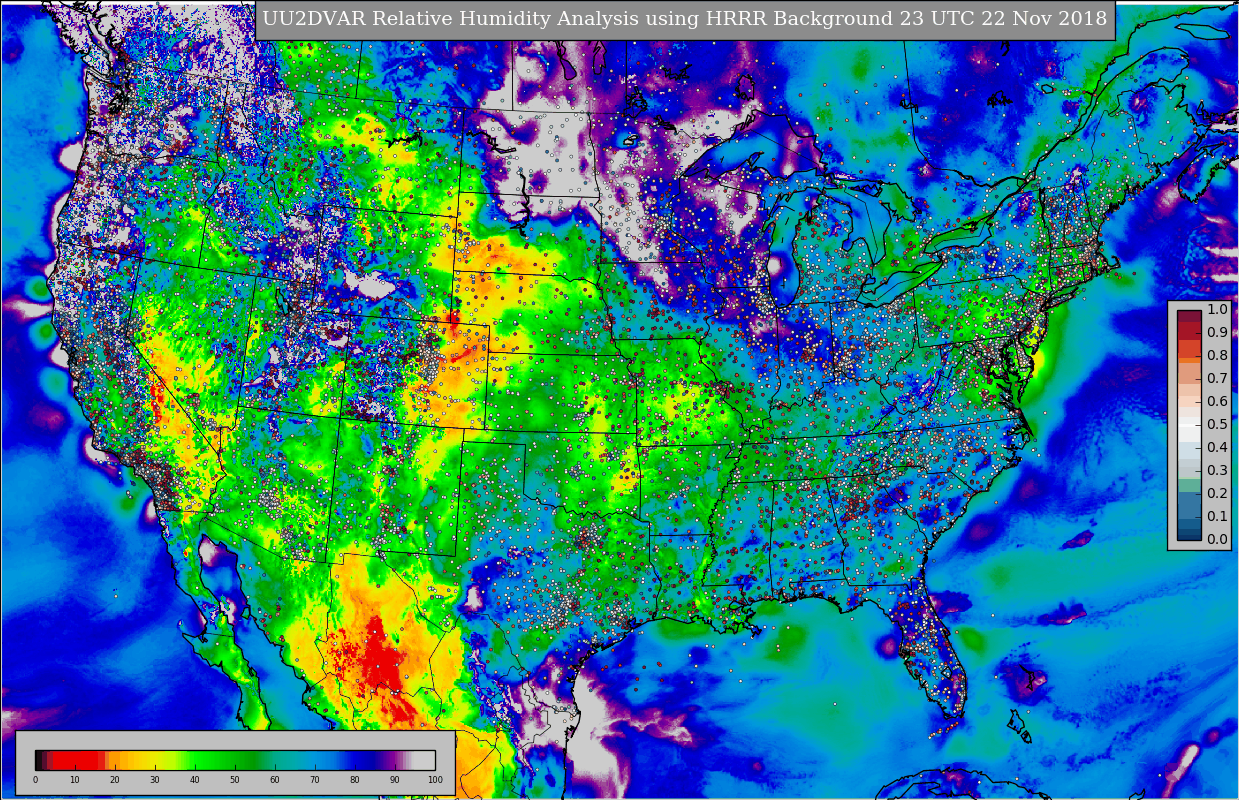Click the 0.7 label on the right legend

coord(1217,378)
